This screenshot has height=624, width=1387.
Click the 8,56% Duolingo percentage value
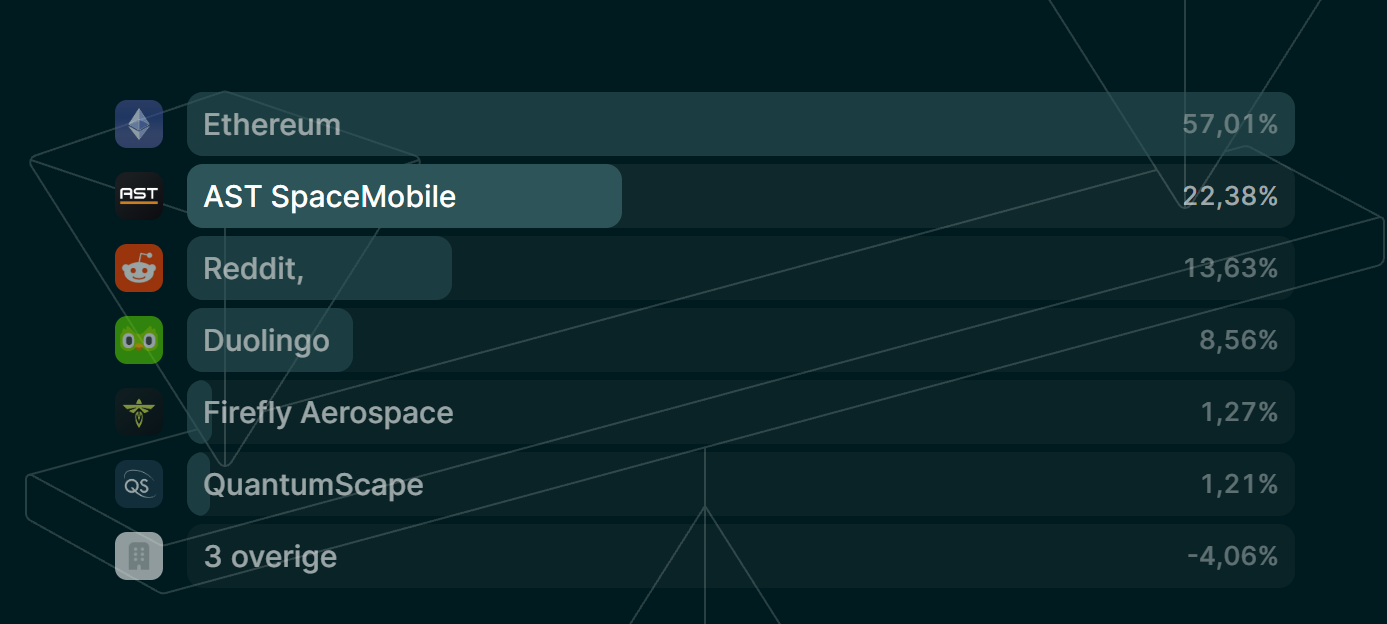(x=1238, y=340)
